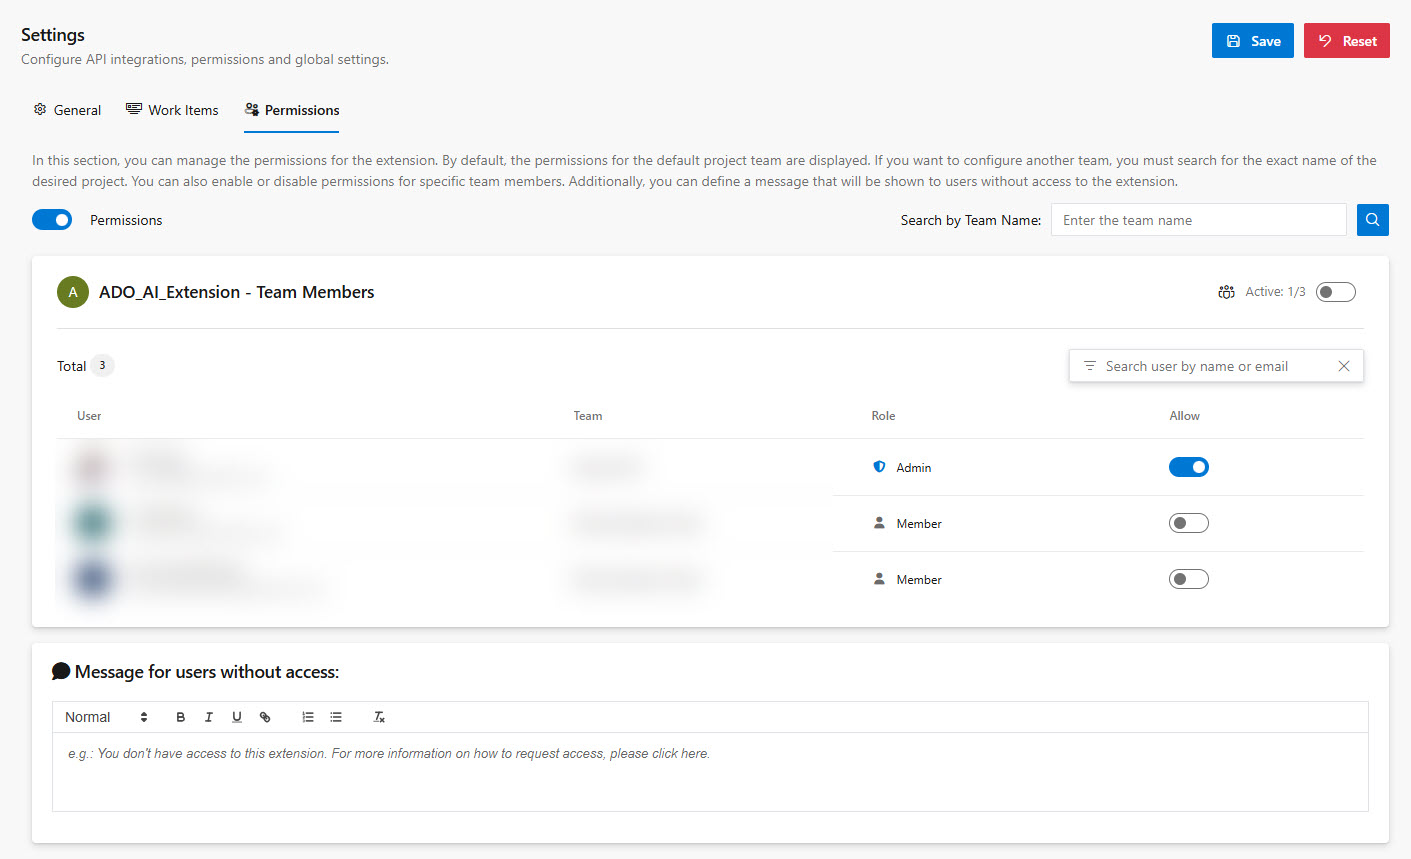Image resolution: width=1411 pixels, height=859 pixels.
Task: Enable Allow for the first Member
Action: click(1189, 522)
